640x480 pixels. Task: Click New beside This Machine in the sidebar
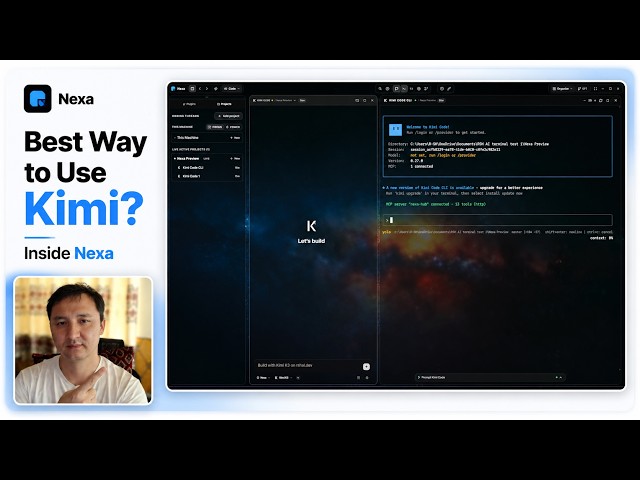coord(235,138)
